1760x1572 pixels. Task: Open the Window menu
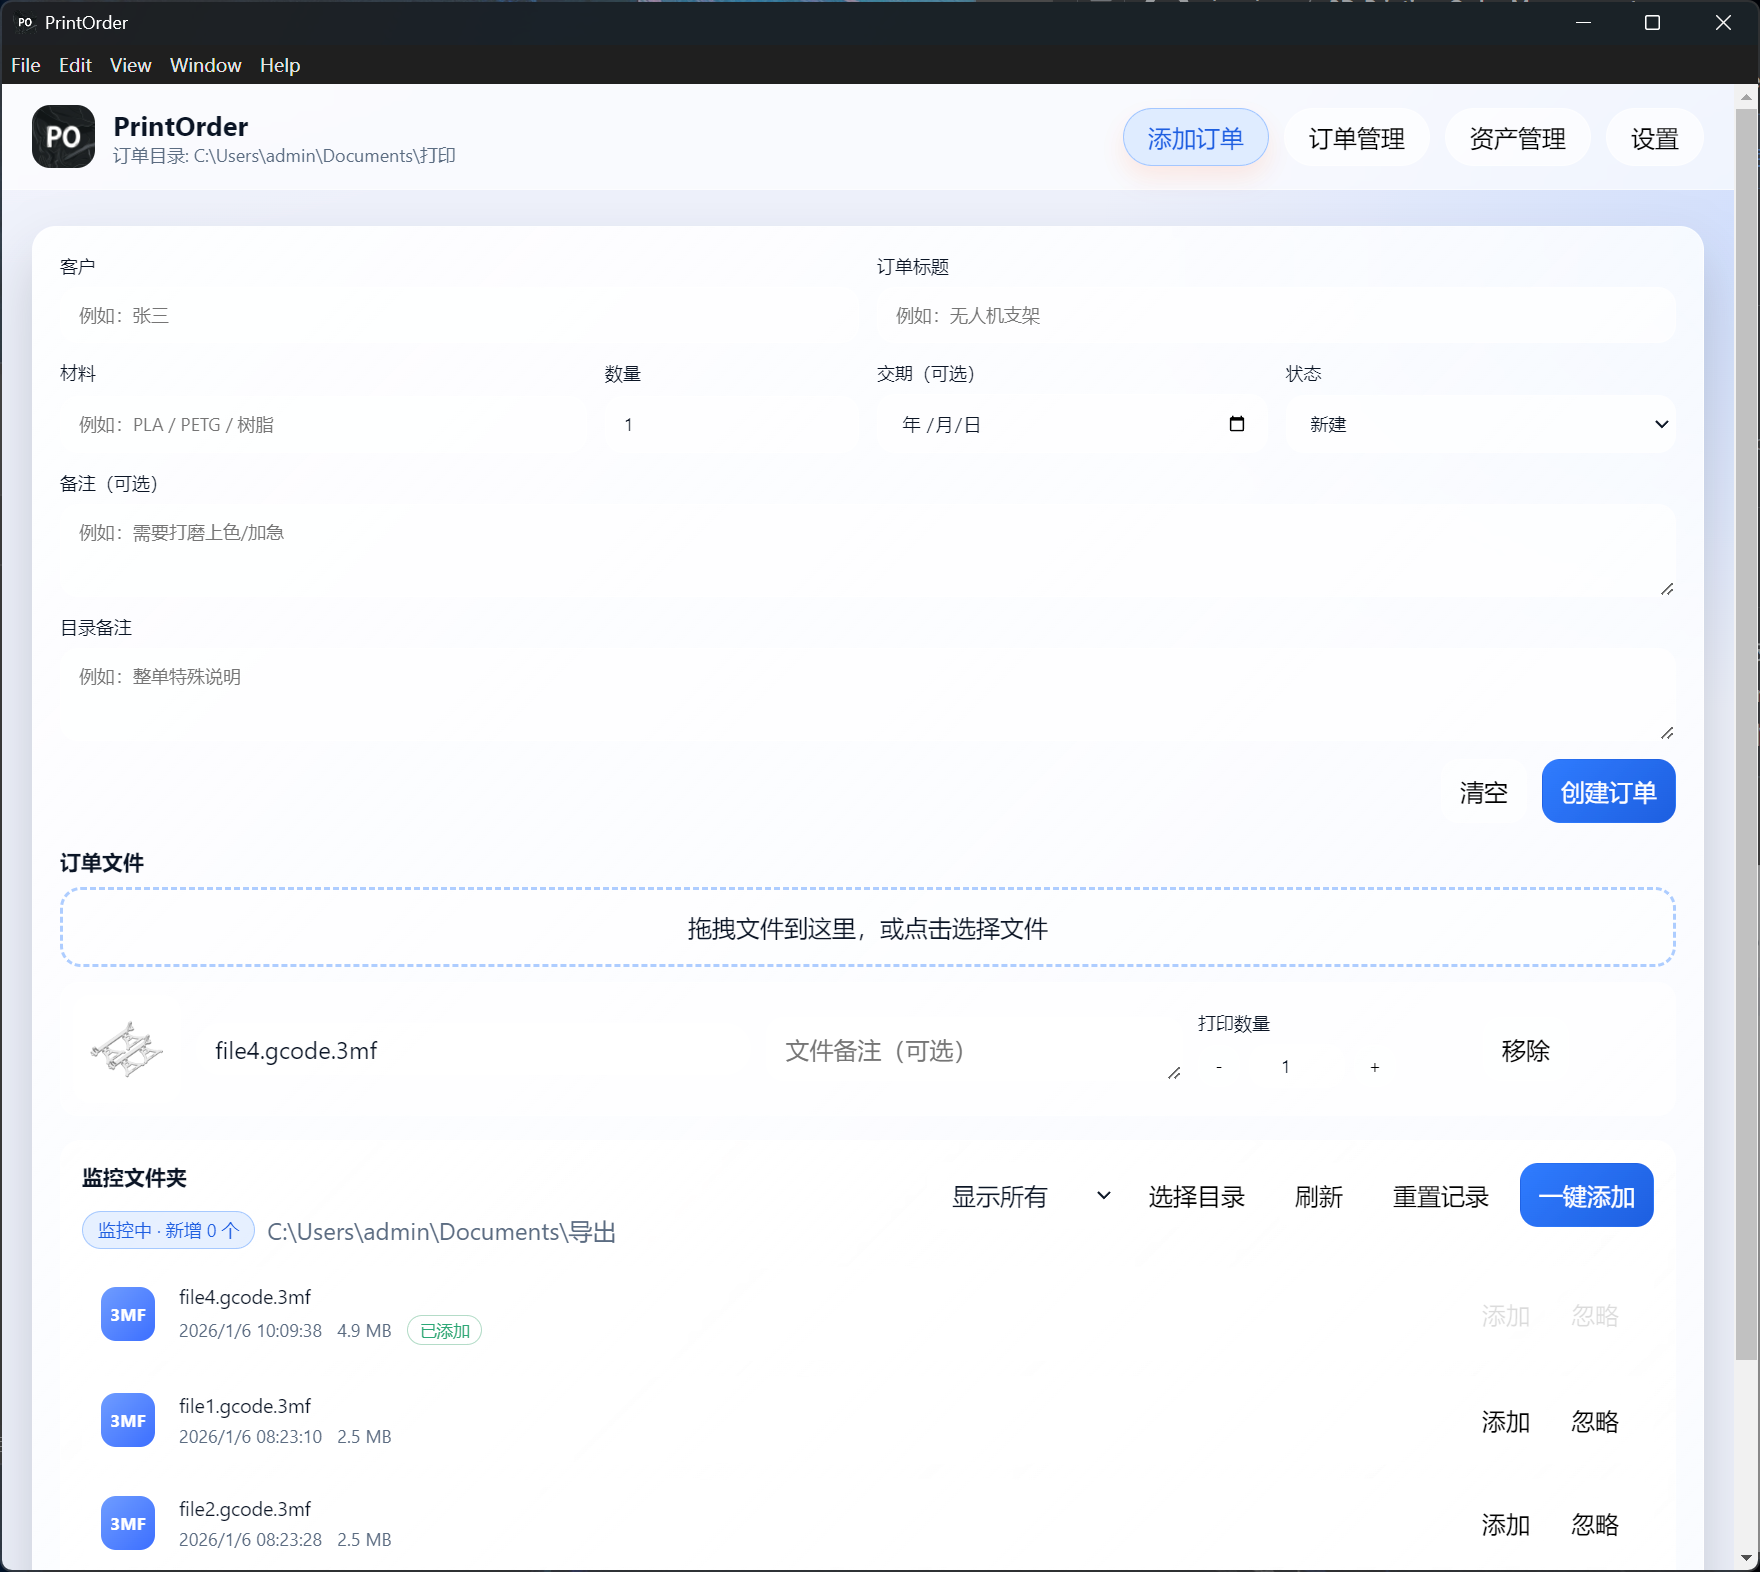(x=205, y=65)
